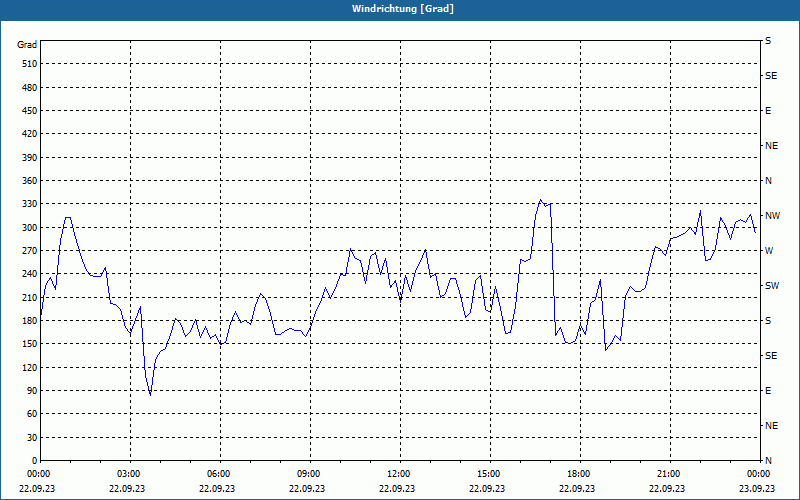Click the 240 y-axis value
The image size is (800, 500).
[29, 274]
